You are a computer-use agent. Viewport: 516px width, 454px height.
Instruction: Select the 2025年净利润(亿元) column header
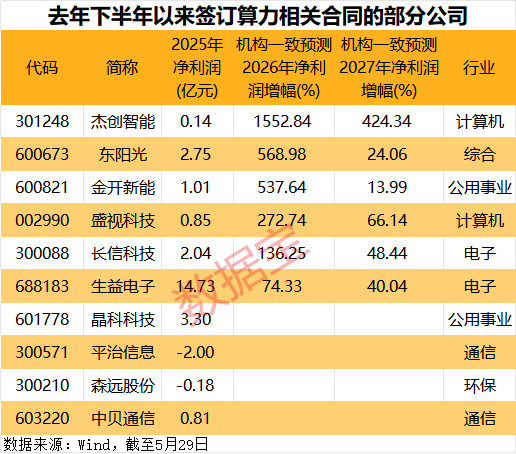coord(197,68)
